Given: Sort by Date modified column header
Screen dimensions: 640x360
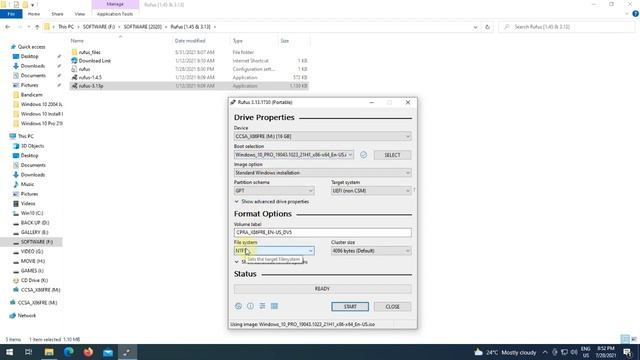Looking at the screenshot, I should click(190, 41).
